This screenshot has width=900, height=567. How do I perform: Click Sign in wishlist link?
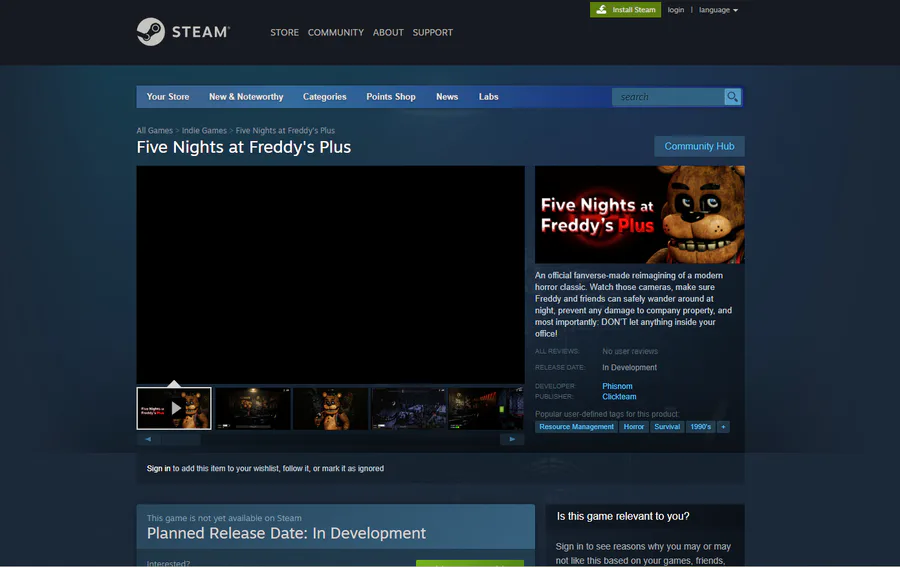coord(158,468)
